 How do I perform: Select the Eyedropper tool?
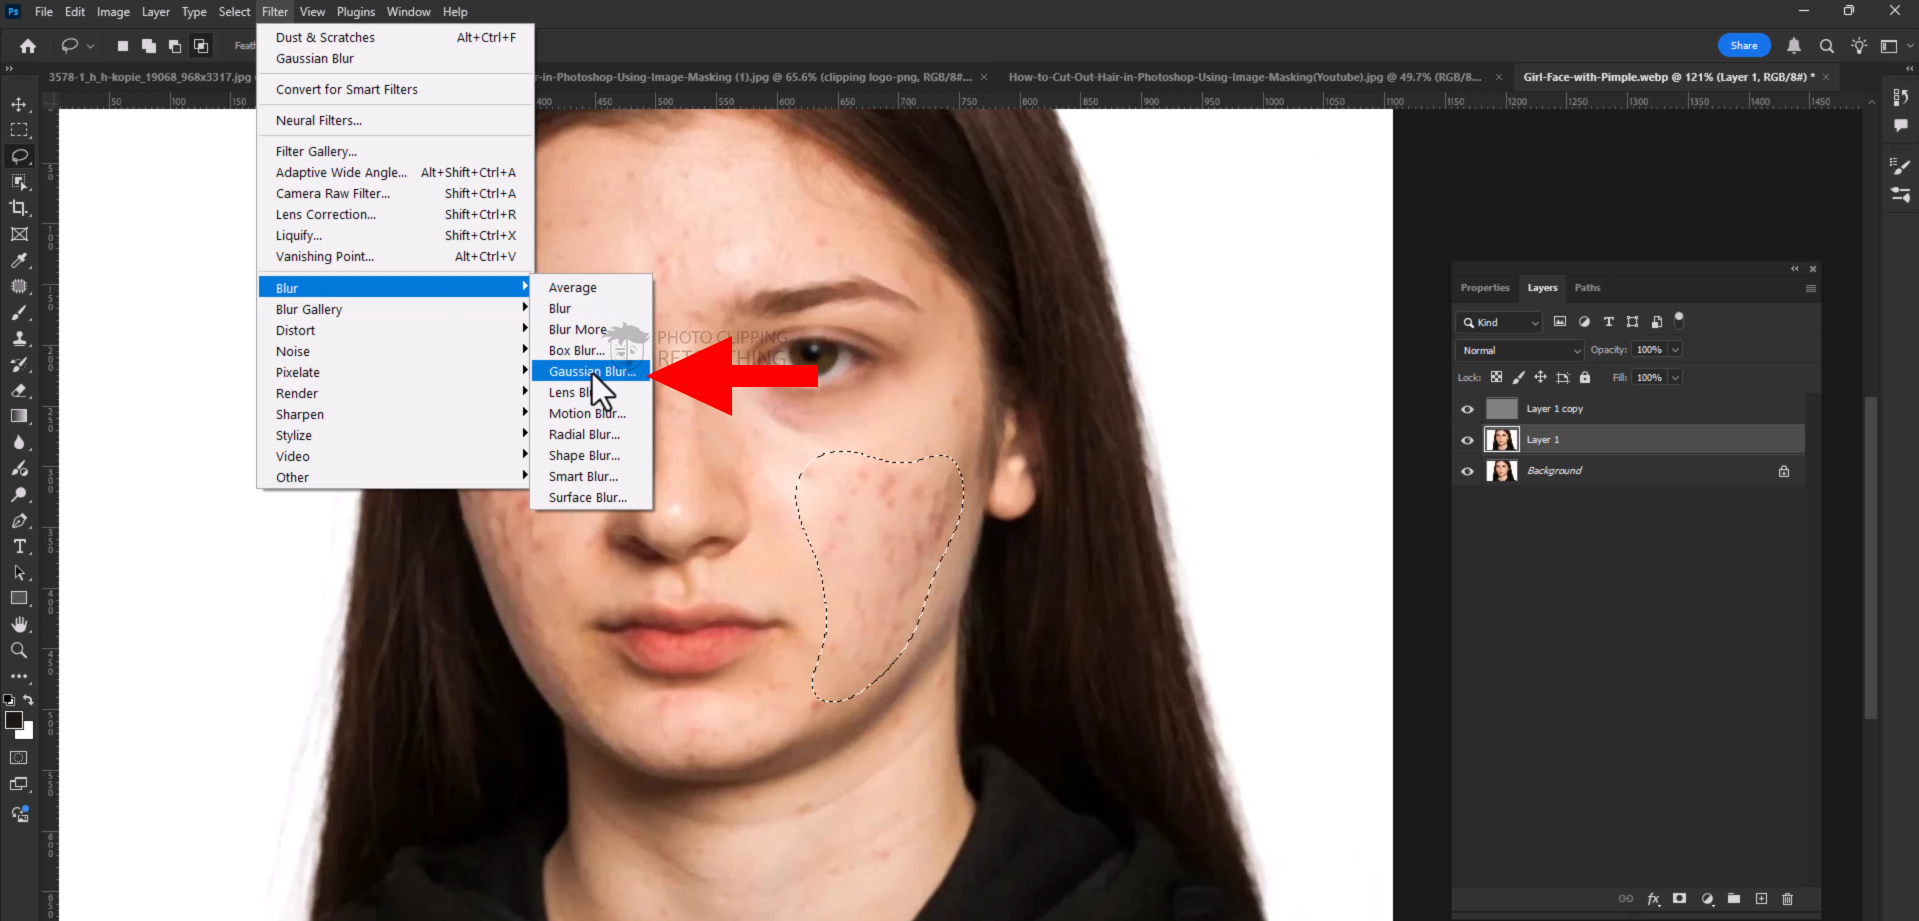19,260
